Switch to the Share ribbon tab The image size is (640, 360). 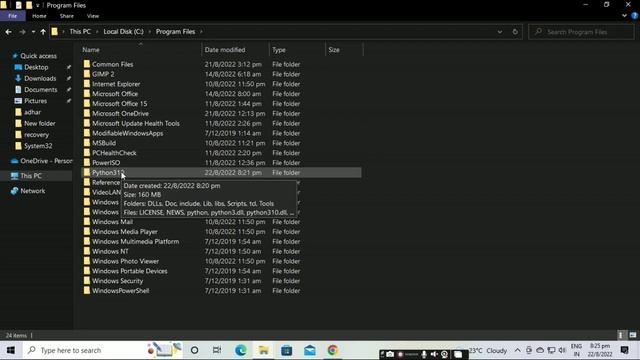pyautogui.click(x=67, y=16)
